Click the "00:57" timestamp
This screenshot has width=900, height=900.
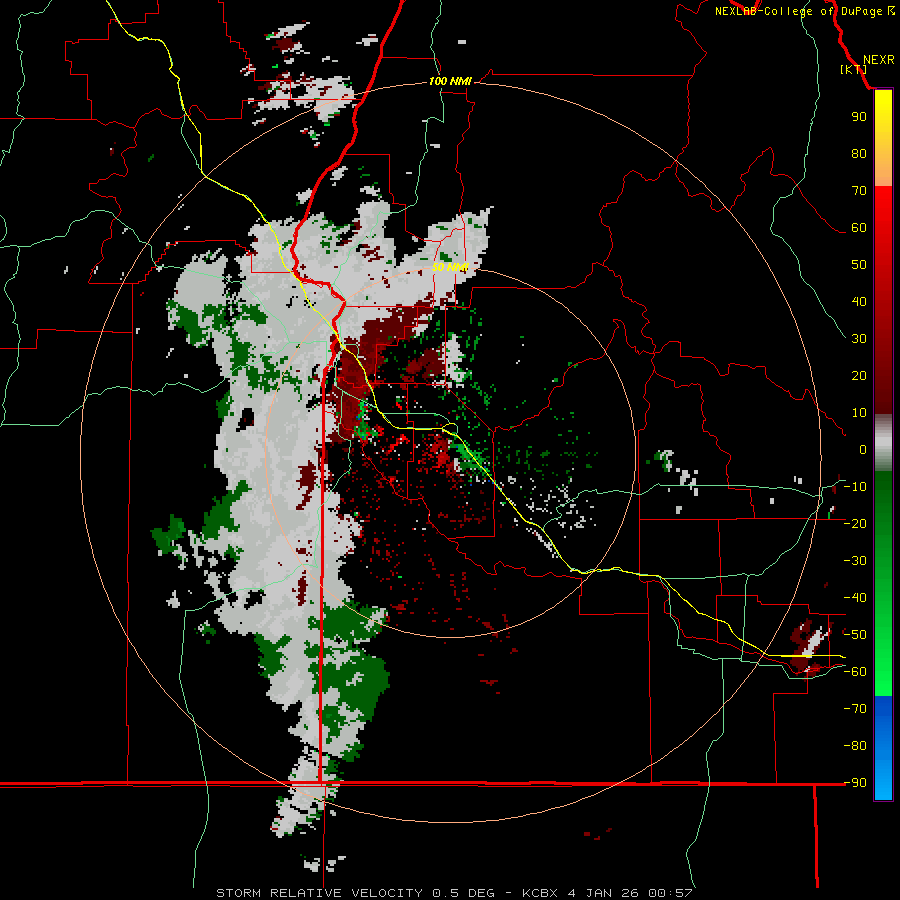[670, 893]
